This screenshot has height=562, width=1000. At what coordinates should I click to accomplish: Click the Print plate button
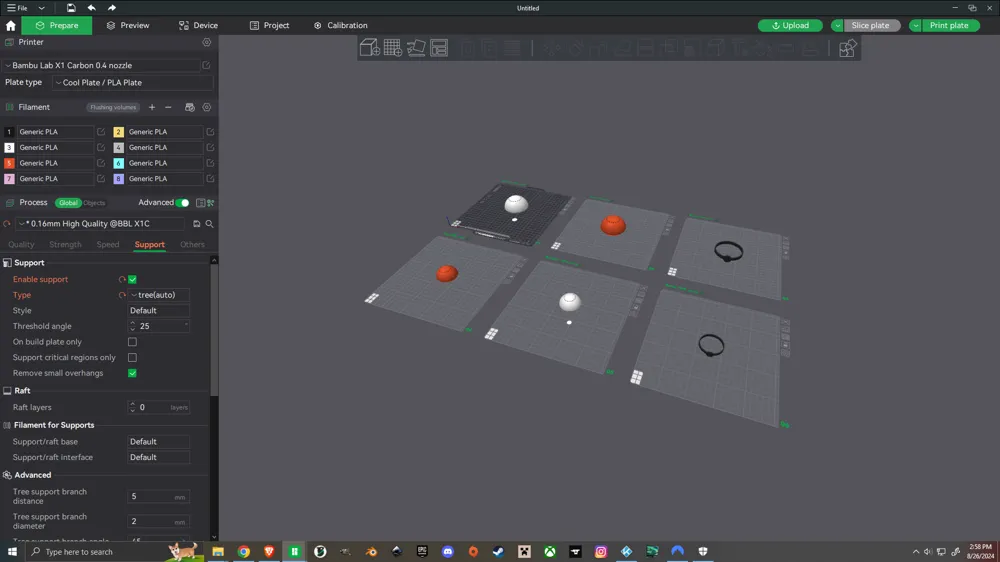coord(949,26)
